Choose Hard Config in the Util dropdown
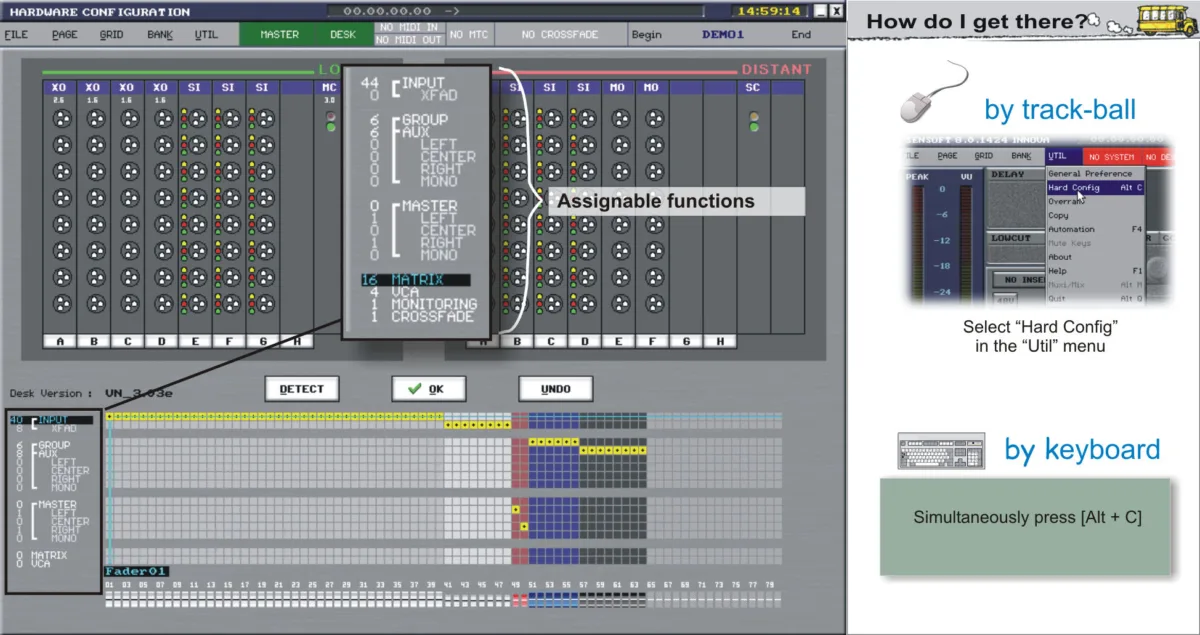This screenshot has height=635, width=1200. point(1095,188)
